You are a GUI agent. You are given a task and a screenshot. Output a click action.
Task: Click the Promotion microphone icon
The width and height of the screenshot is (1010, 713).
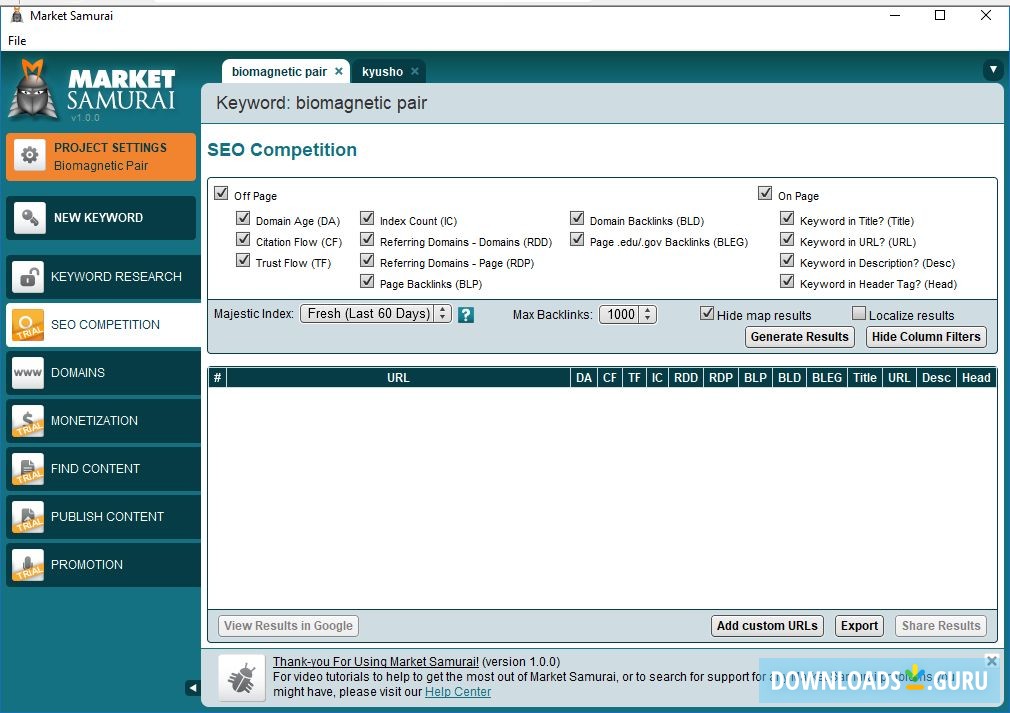click(x=28, y=565)
